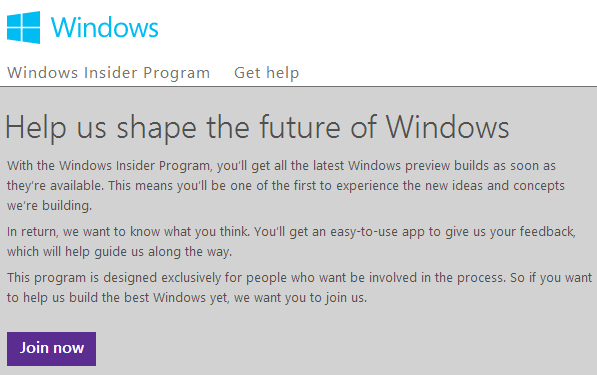Click the phrase 'easy-to-use app'

coord(377,232)
